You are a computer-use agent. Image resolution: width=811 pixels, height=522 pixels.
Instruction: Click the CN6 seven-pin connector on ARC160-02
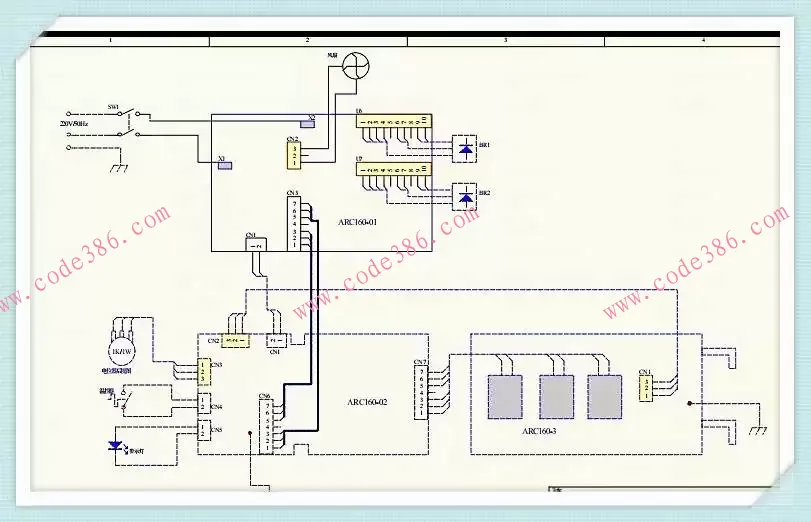pyautogui.click(x=266, y=427)
